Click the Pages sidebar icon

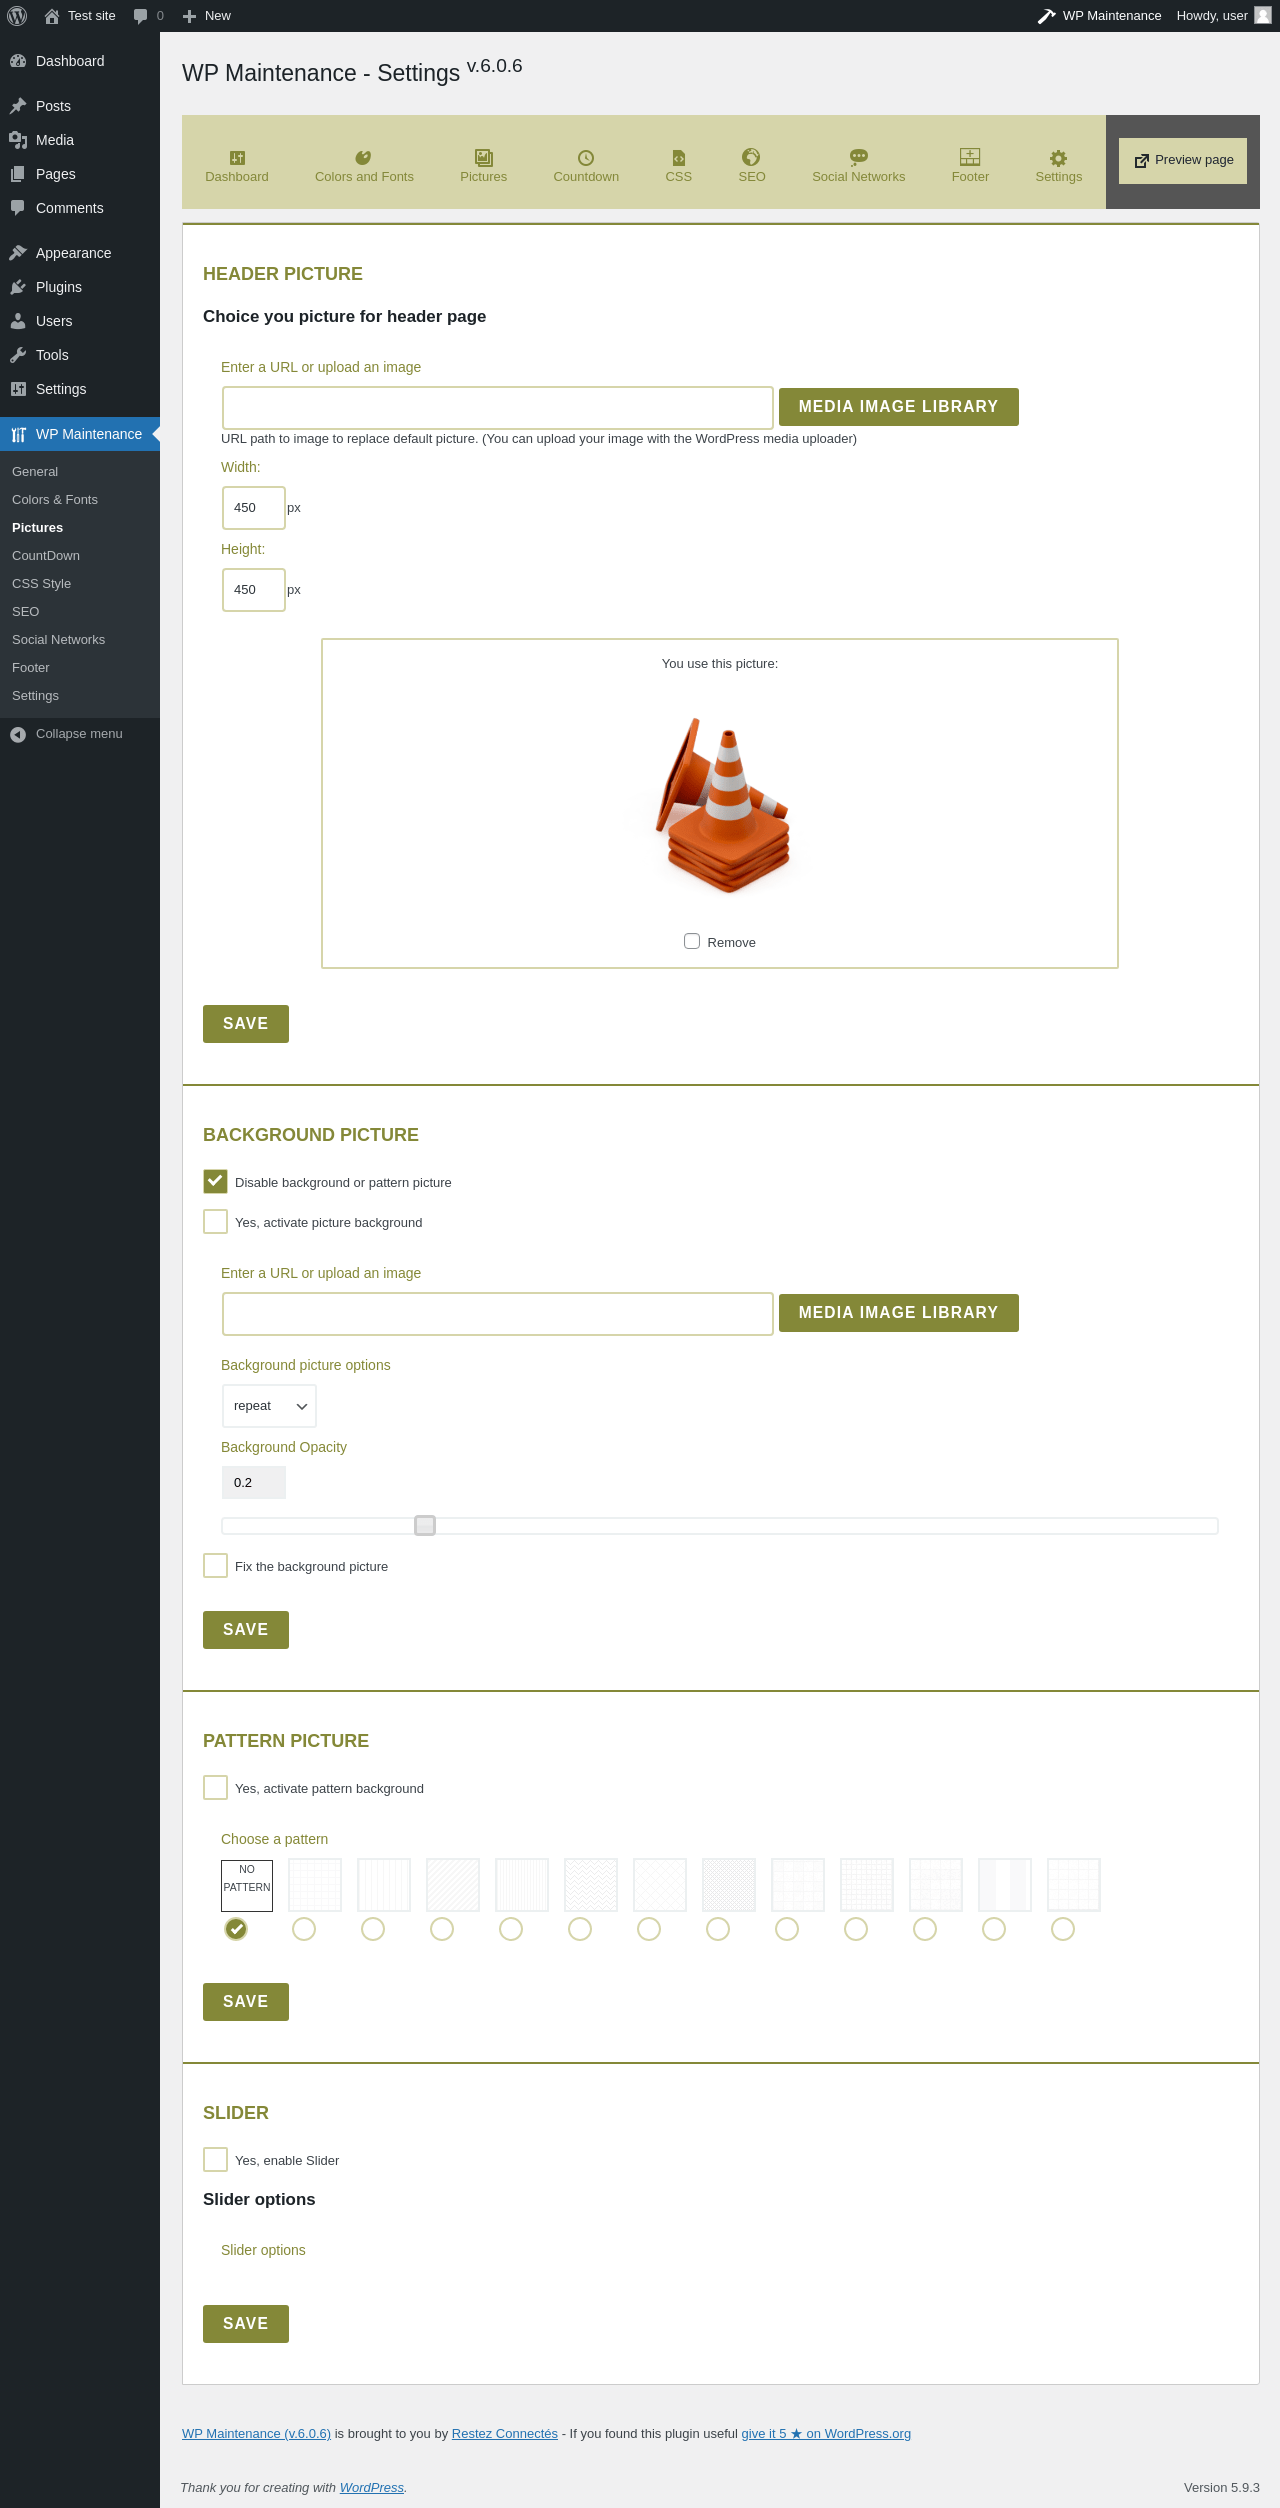(18, 174)
